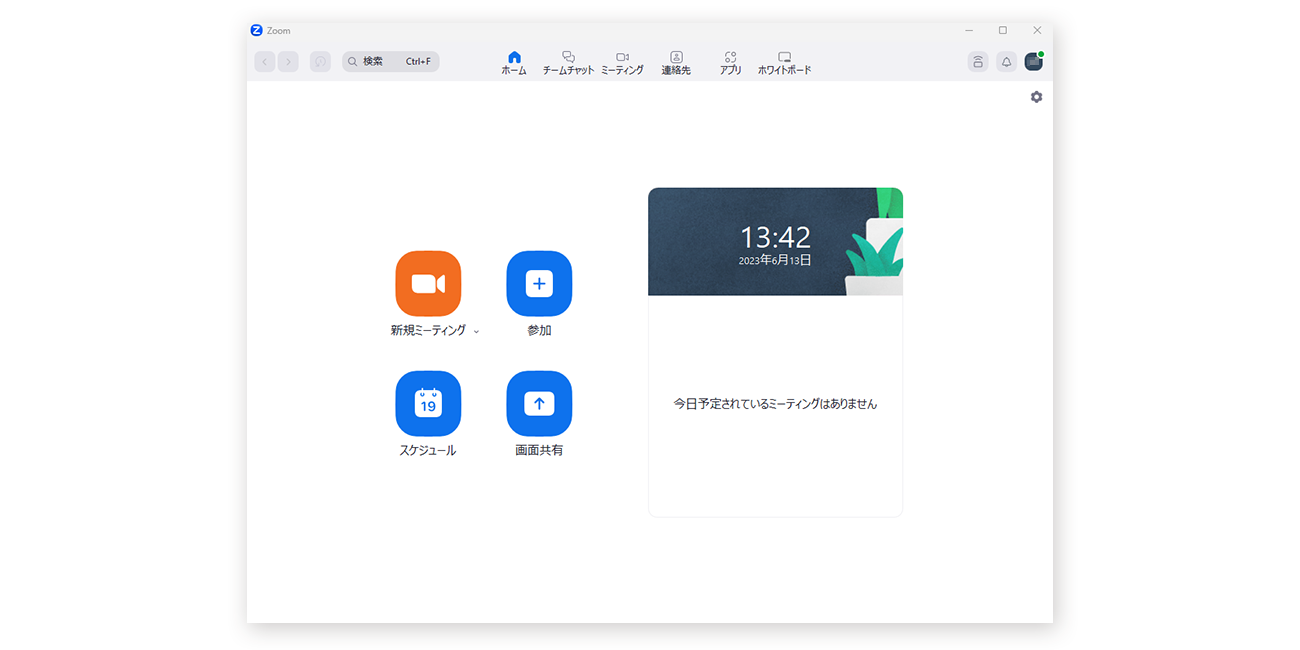Click the 検索 search field

[391, 62]
